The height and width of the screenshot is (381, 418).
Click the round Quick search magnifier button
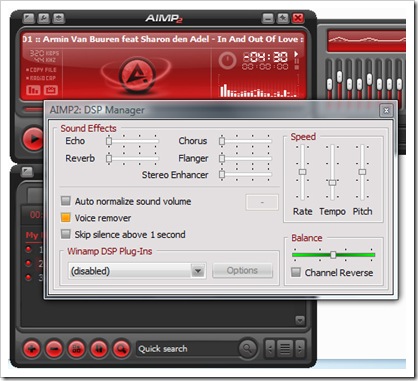[x=247, y=349]
